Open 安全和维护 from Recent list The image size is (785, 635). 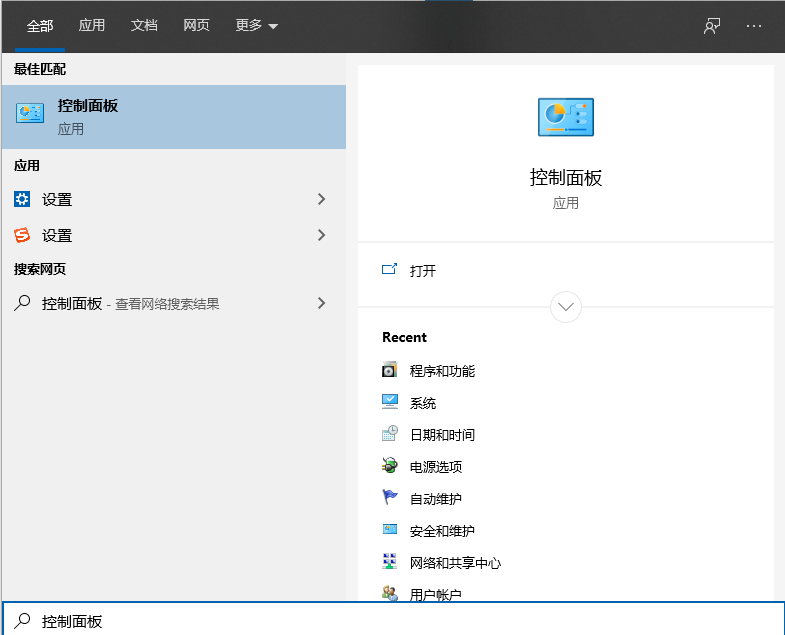click(x=442, y=531)
